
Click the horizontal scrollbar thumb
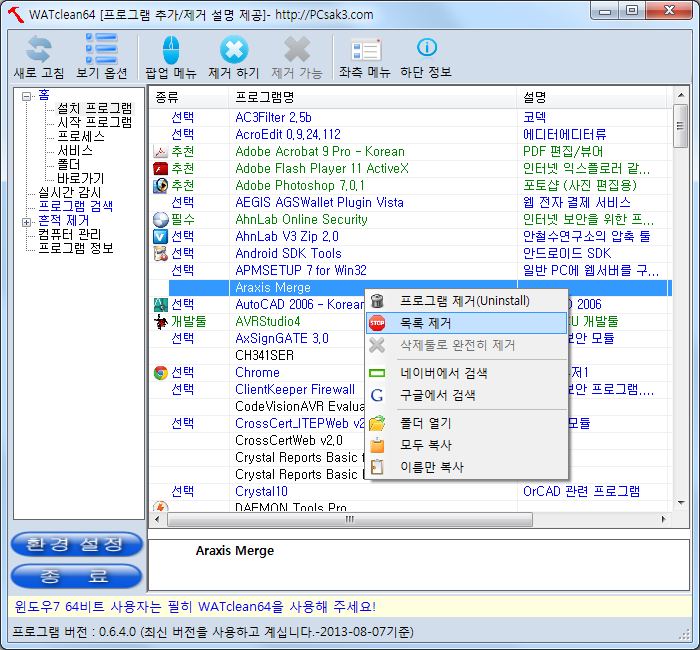tap(350, 519)
